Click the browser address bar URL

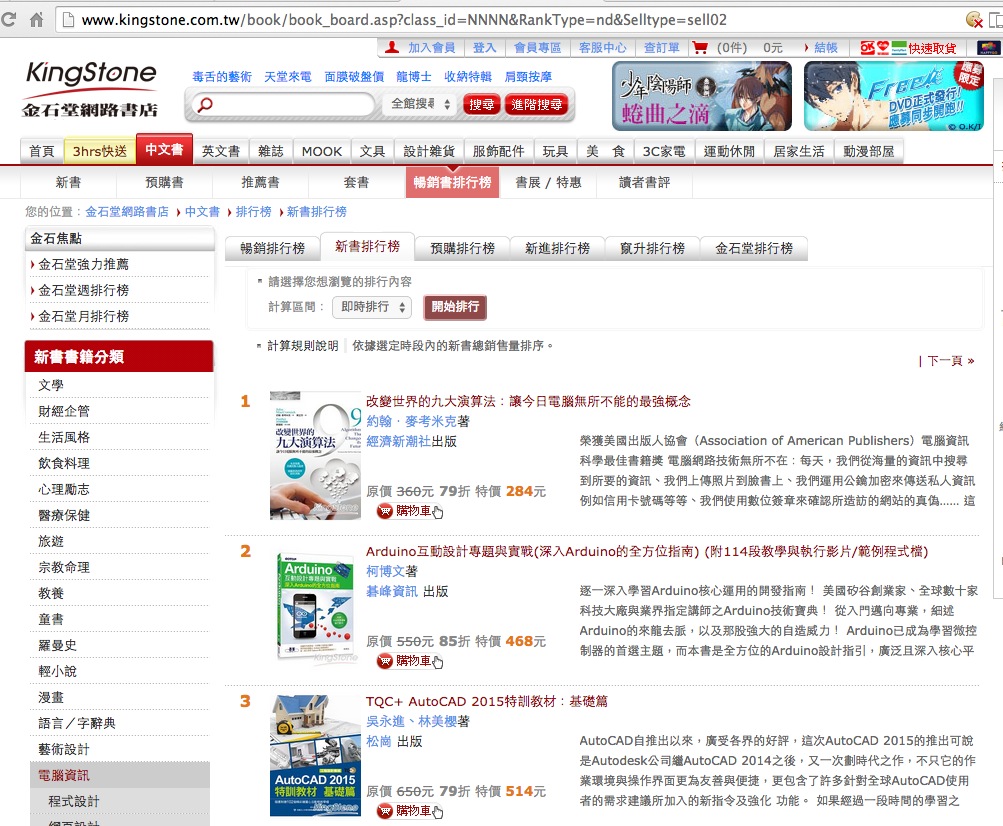coord(404,20)
